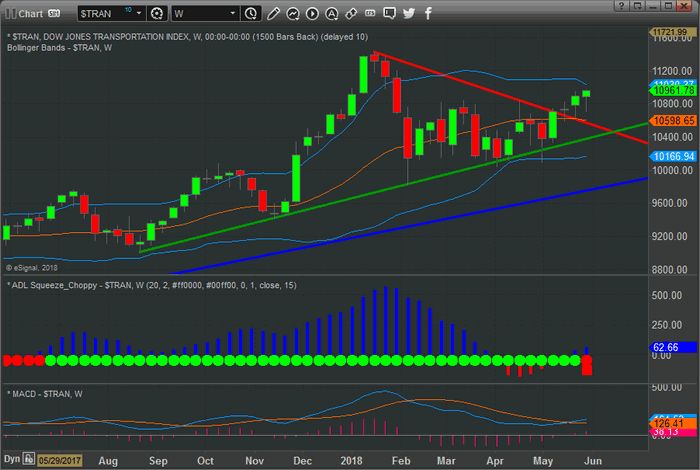Screen dimensions: 700x470
Task: Open the time template clock icon
Action: (253, 14)
